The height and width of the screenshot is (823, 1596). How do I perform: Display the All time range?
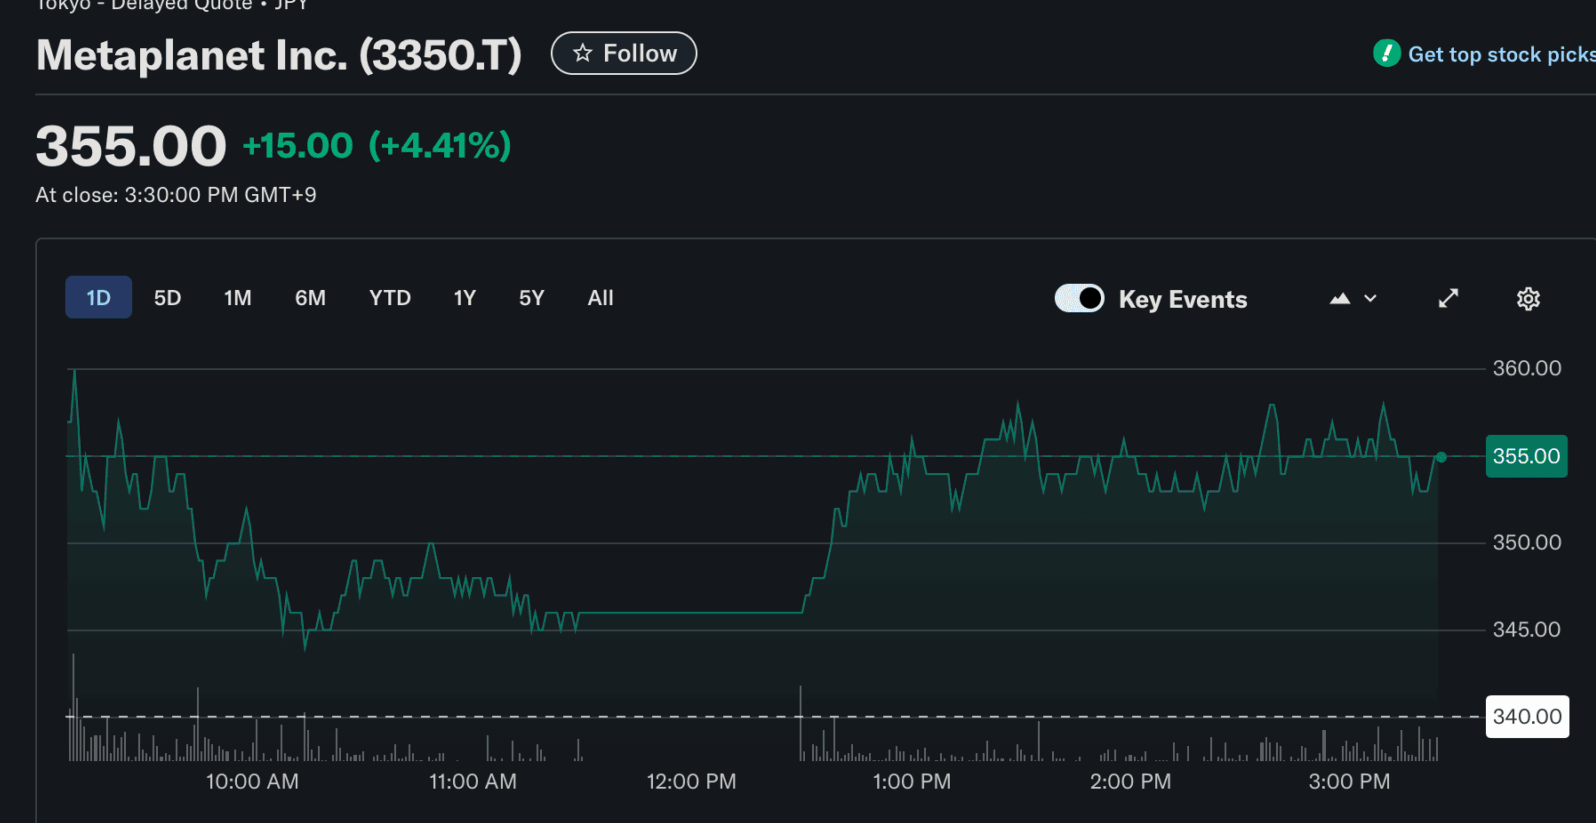pyautogui.click(x=600, y=298)
